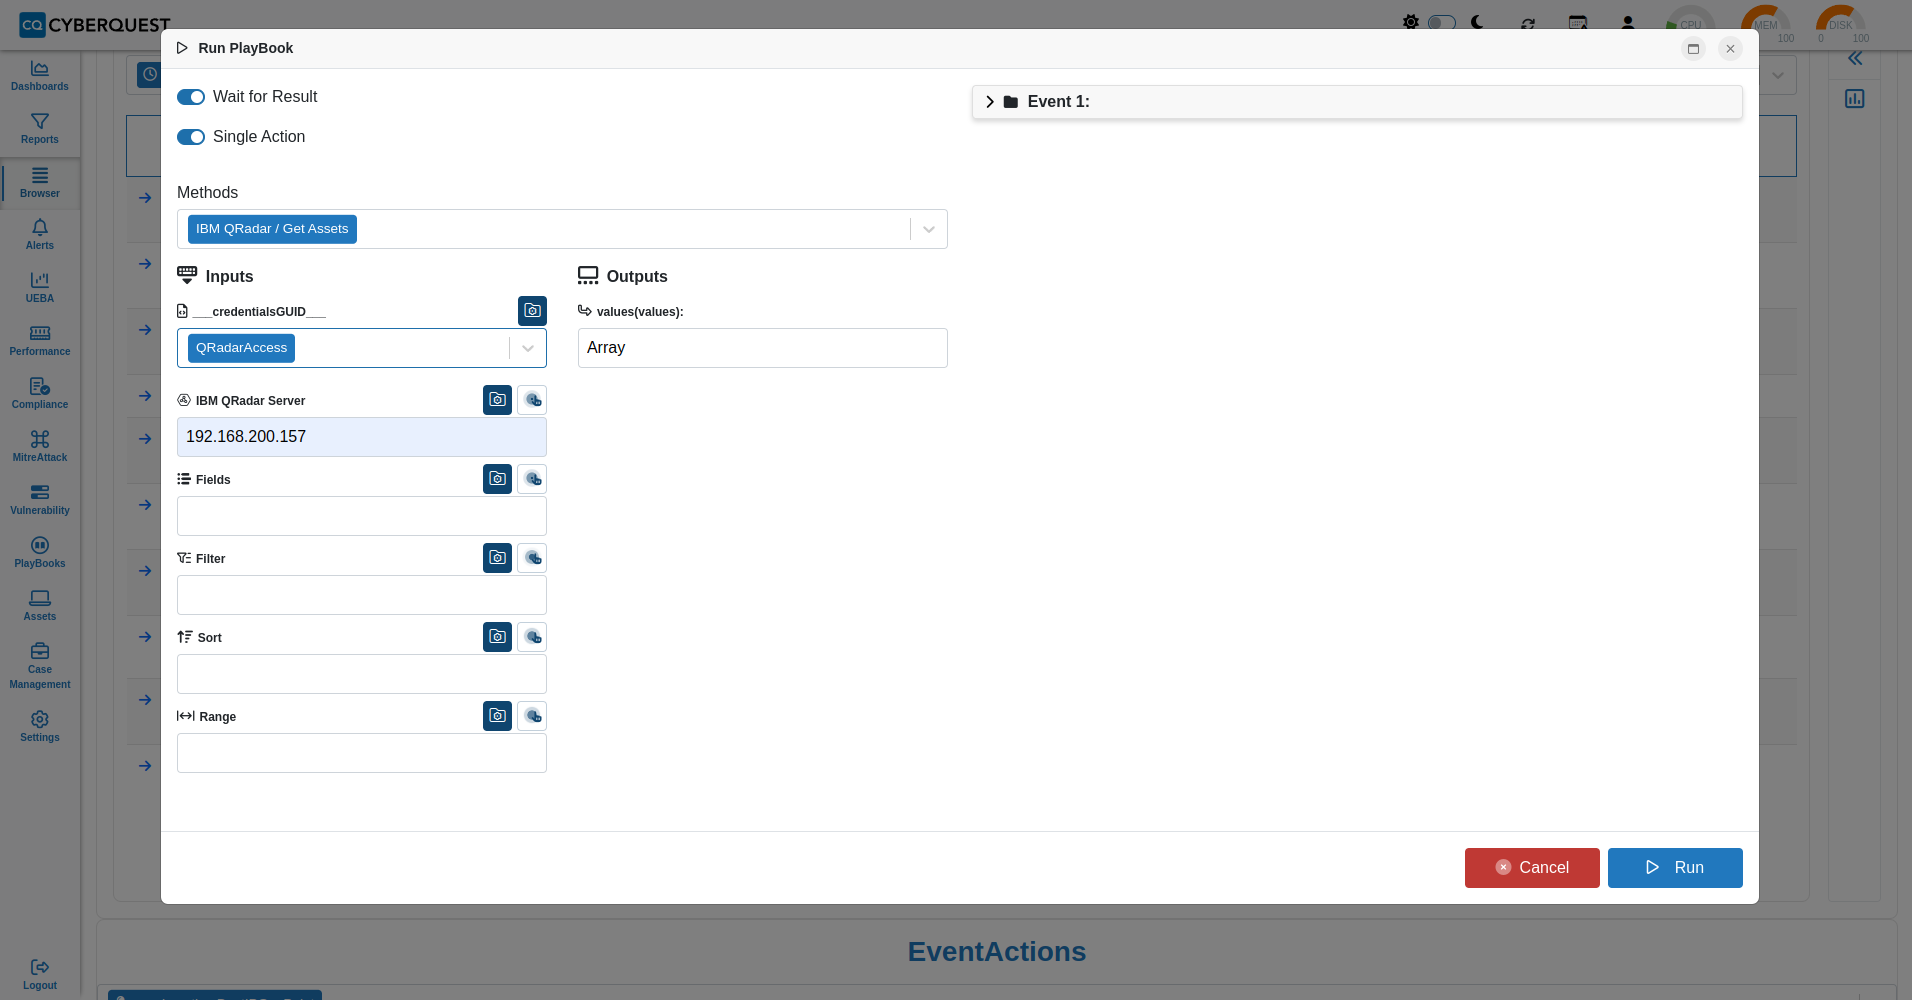Image resolution: width=1912 pixels, height=1000 pixels.
Task: Open Dashboards in the sidebar
Action: (x=40, y=76)
